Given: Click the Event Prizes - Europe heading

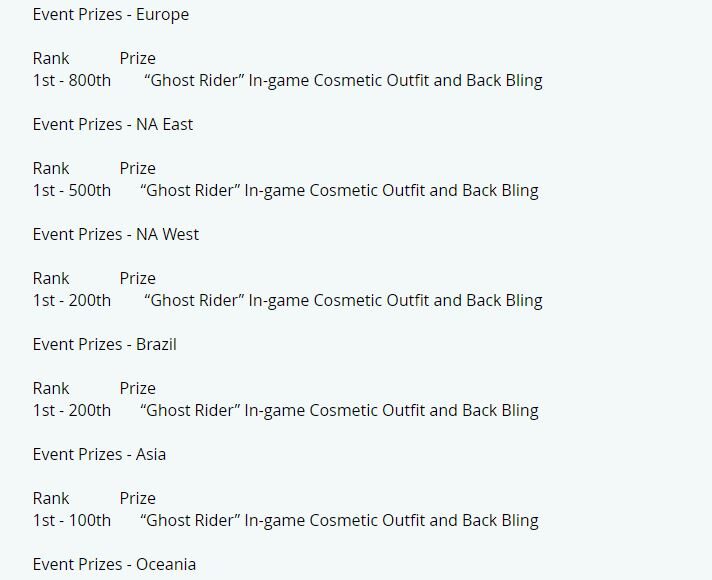Looking at the screenshot, I should (x=111, y=15).
